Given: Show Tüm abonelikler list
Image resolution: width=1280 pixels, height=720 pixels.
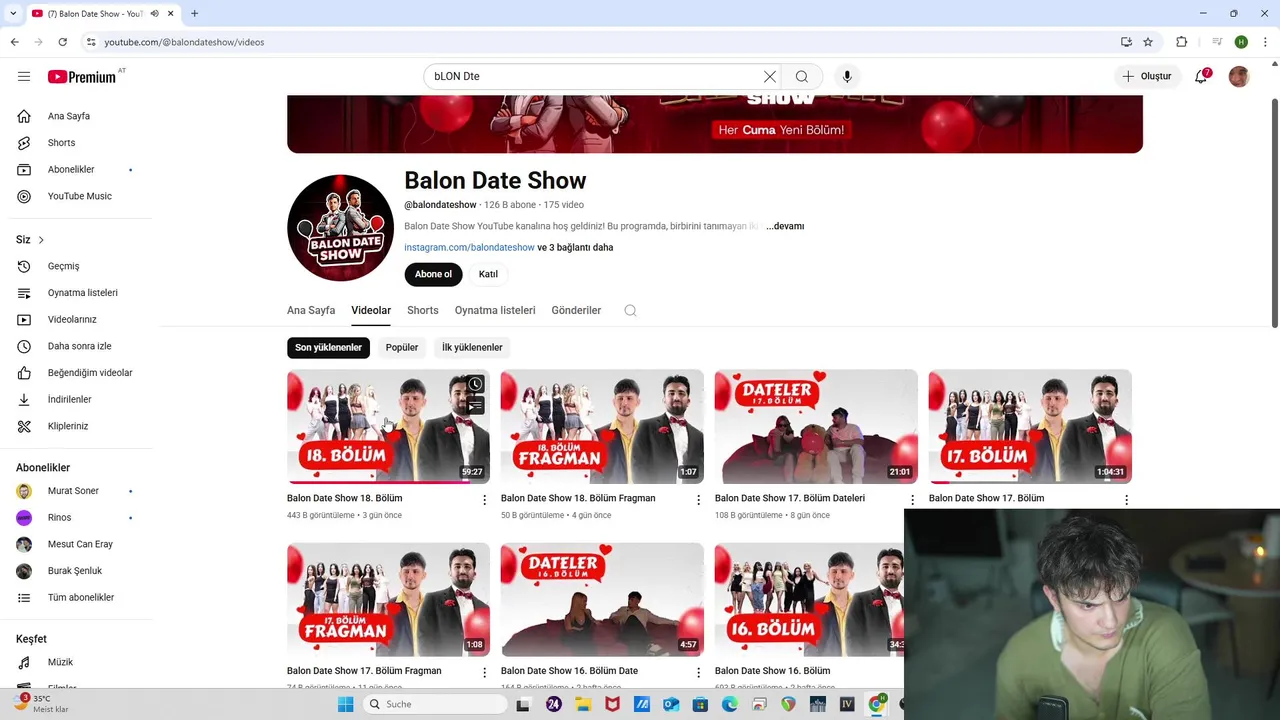Looking at the screenshot, I should 80,597.
